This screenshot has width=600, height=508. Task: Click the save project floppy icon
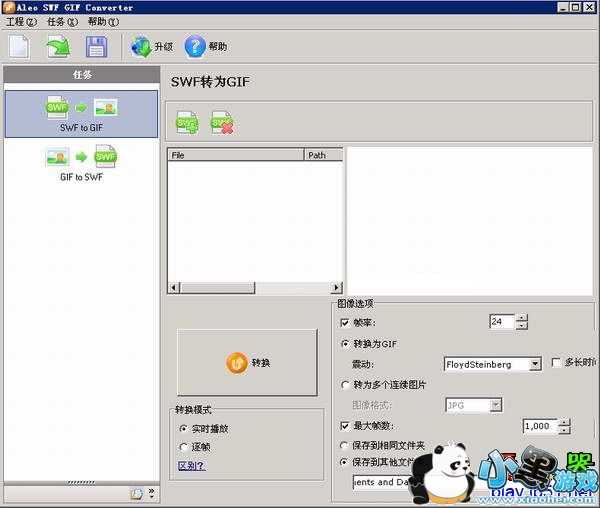click(96, 46)
